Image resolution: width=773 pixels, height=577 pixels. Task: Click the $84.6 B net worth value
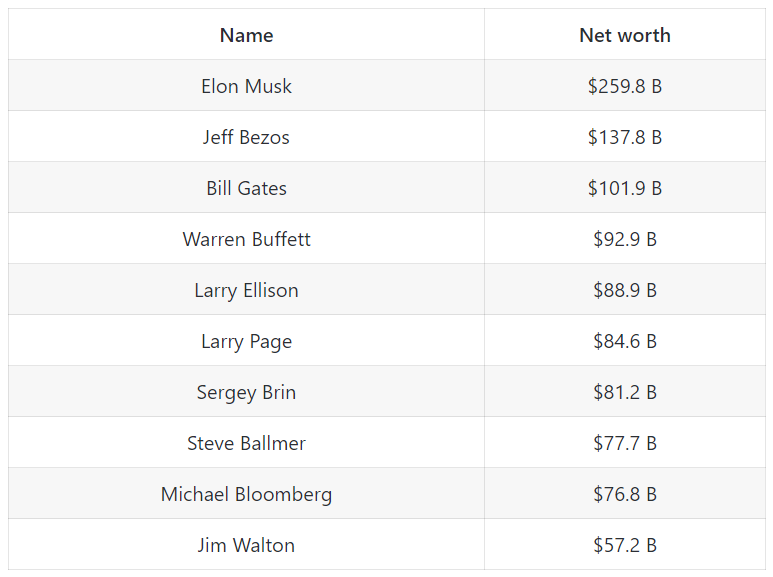(625, 341)
